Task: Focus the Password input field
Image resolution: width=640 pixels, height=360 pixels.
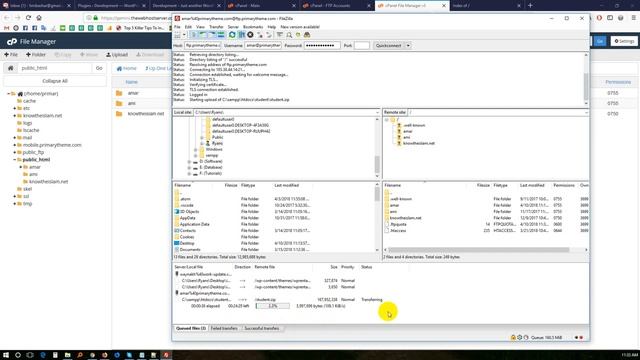Action: [x=322, y=46]
